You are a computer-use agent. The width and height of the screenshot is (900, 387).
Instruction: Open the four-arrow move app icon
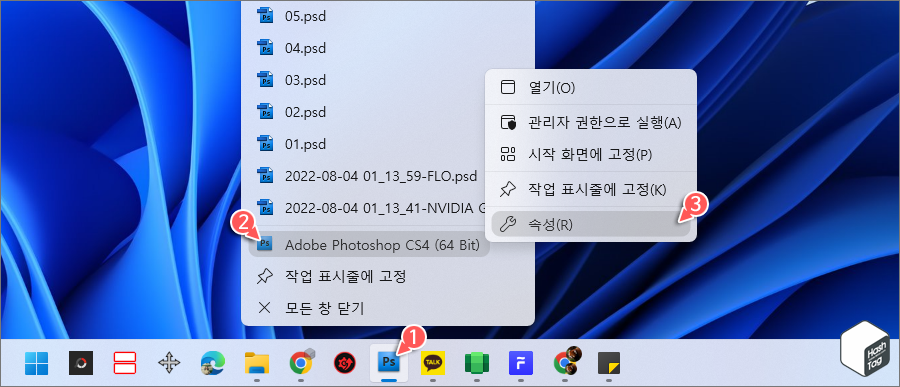pyautogui.click(x=169, y=363)
